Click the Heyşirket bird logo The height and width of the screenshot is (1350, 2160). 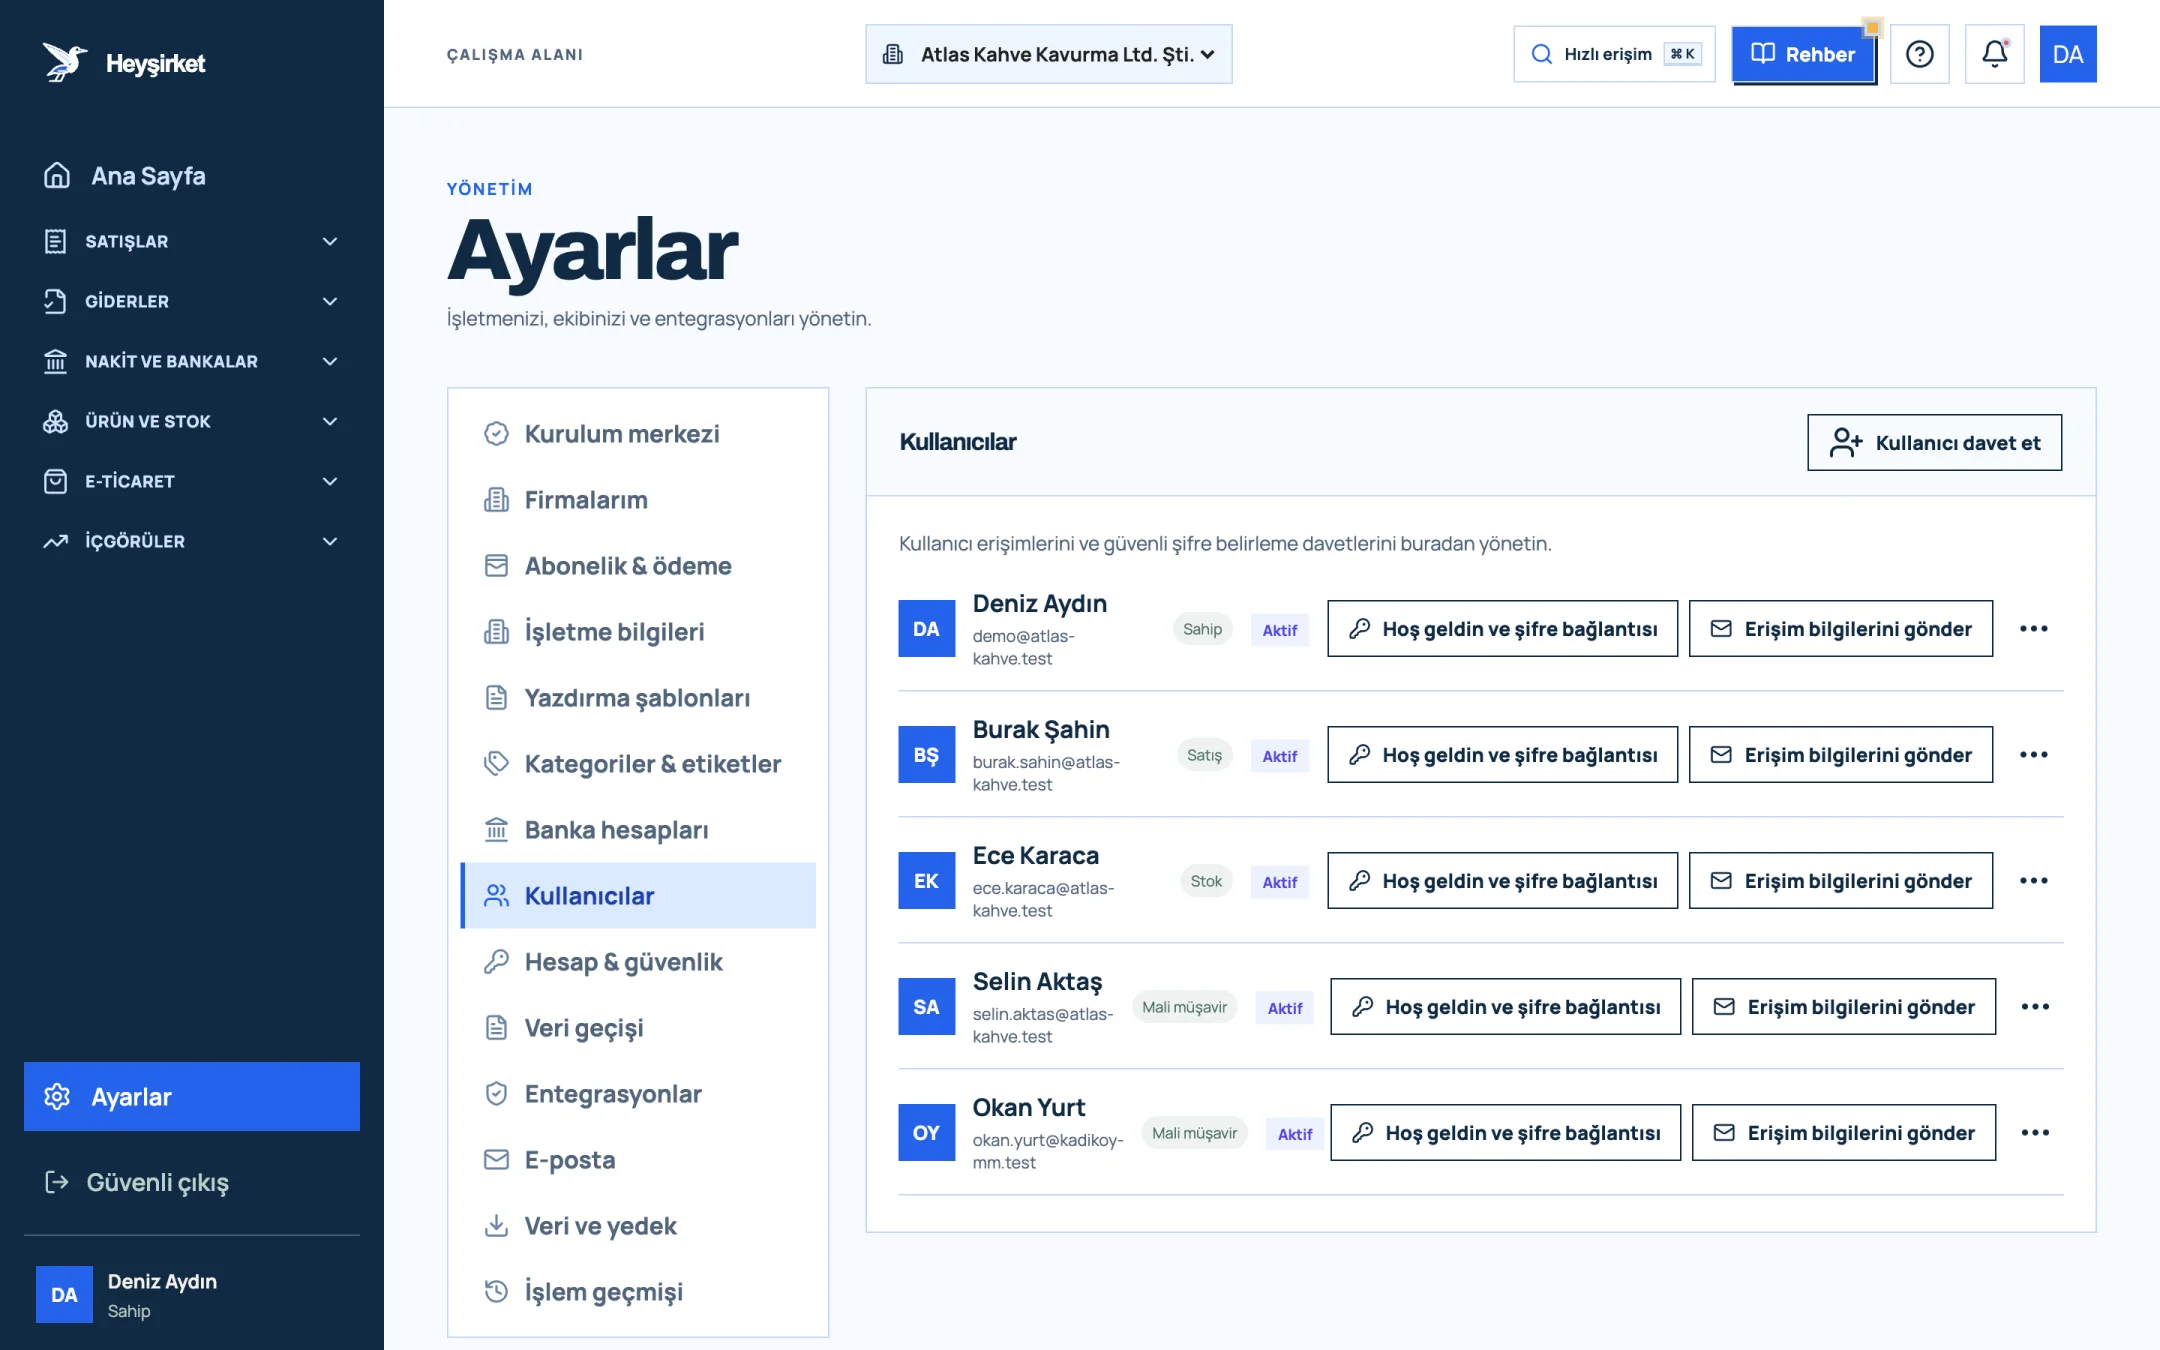[65, 63]
